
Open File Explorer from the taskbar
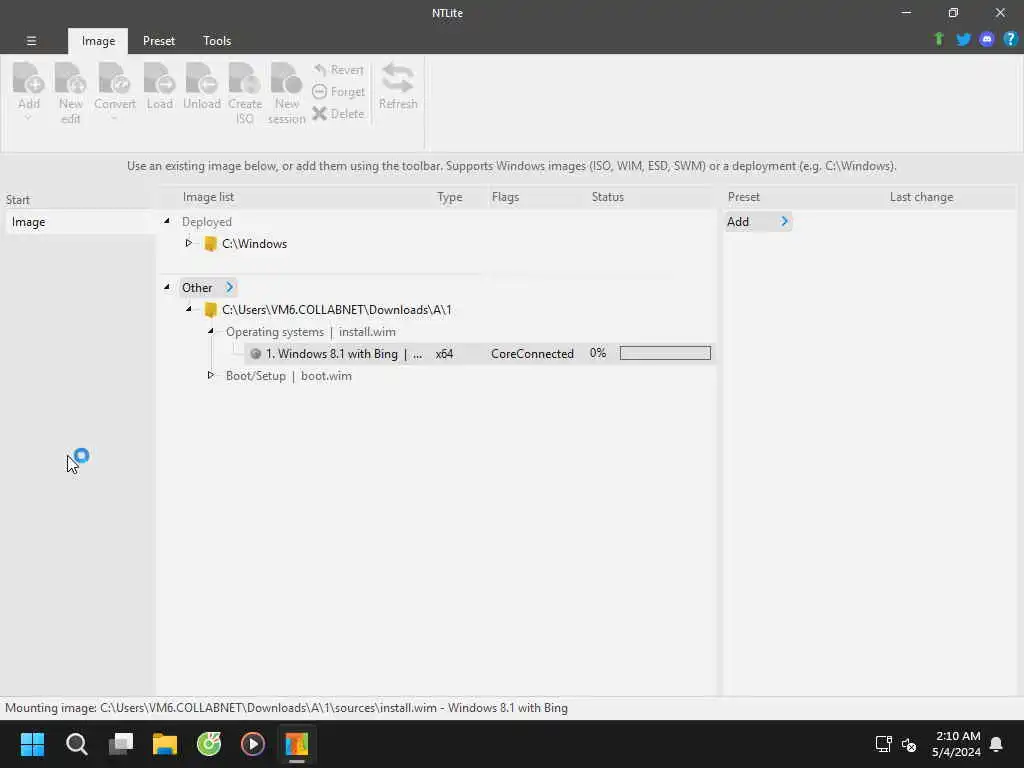click(x=165, y=744)
